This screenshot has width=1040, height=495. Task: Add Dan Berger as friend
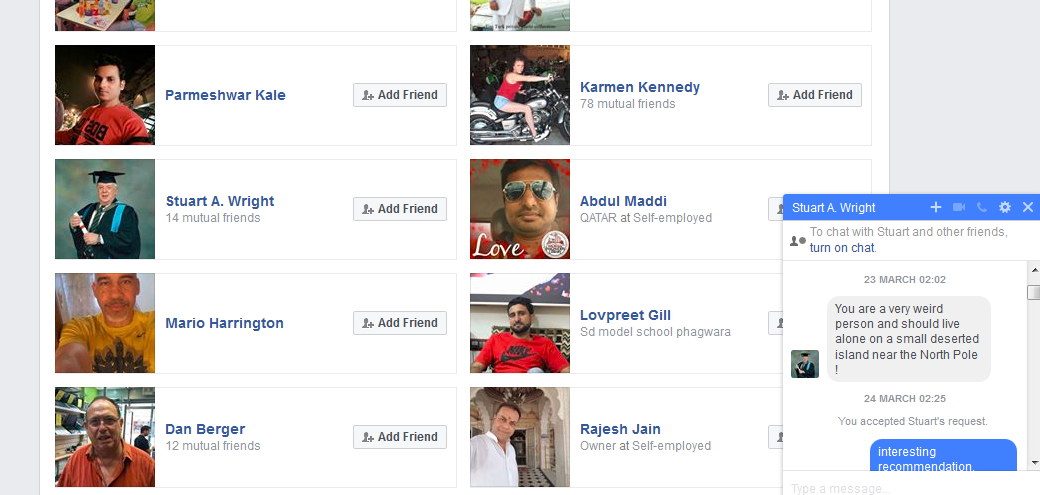pos(400,437)
